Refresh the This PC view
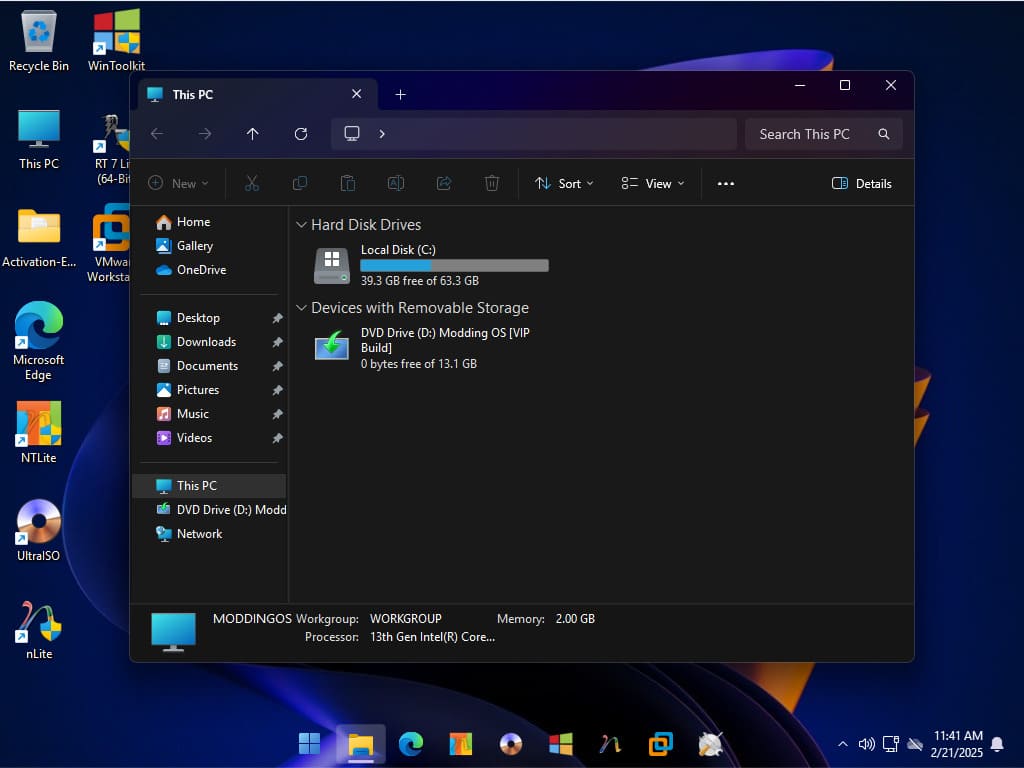Image resolution: width=1024 pixels, height=768 pixels. click(301, 134)
